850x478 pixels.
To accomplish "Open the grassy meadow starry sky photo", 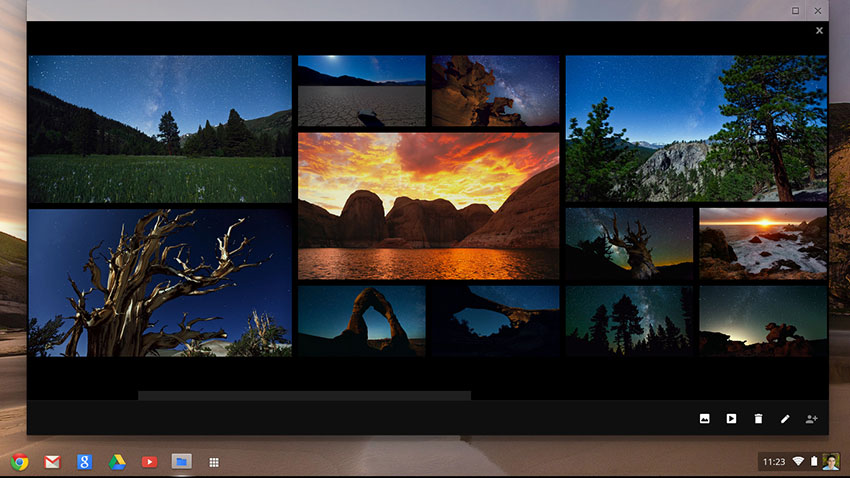I will [x=159, y=128].
